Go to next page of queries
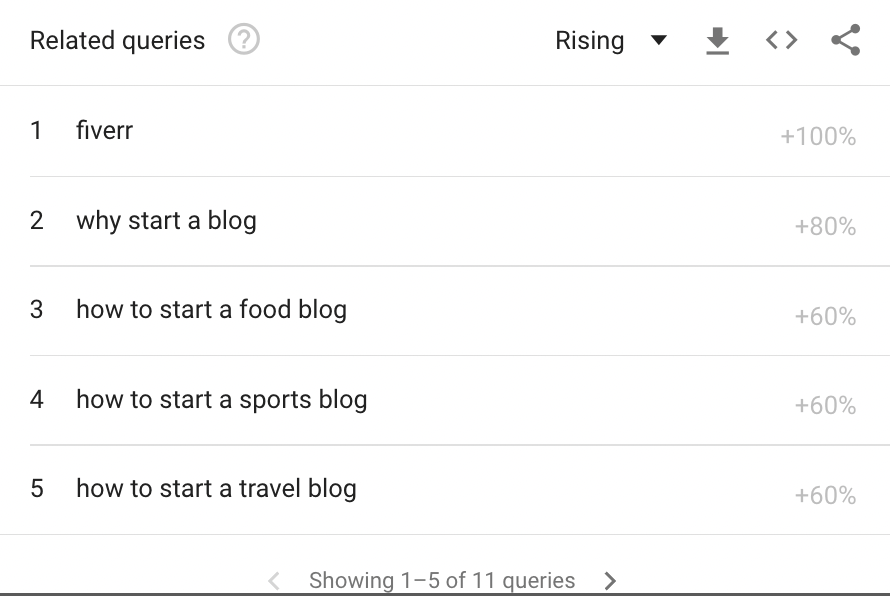890x596 pixels. click(610, 580)
